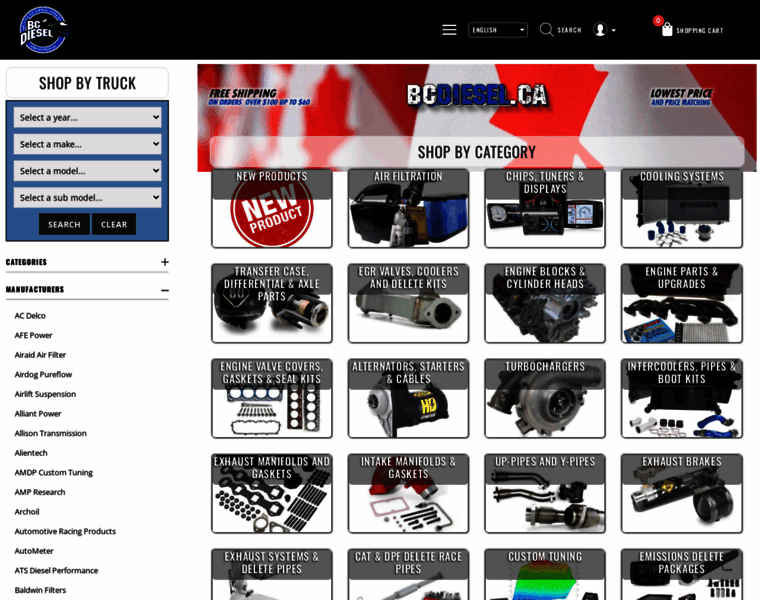Click the SHOPPING CART label

pos(699,31)
